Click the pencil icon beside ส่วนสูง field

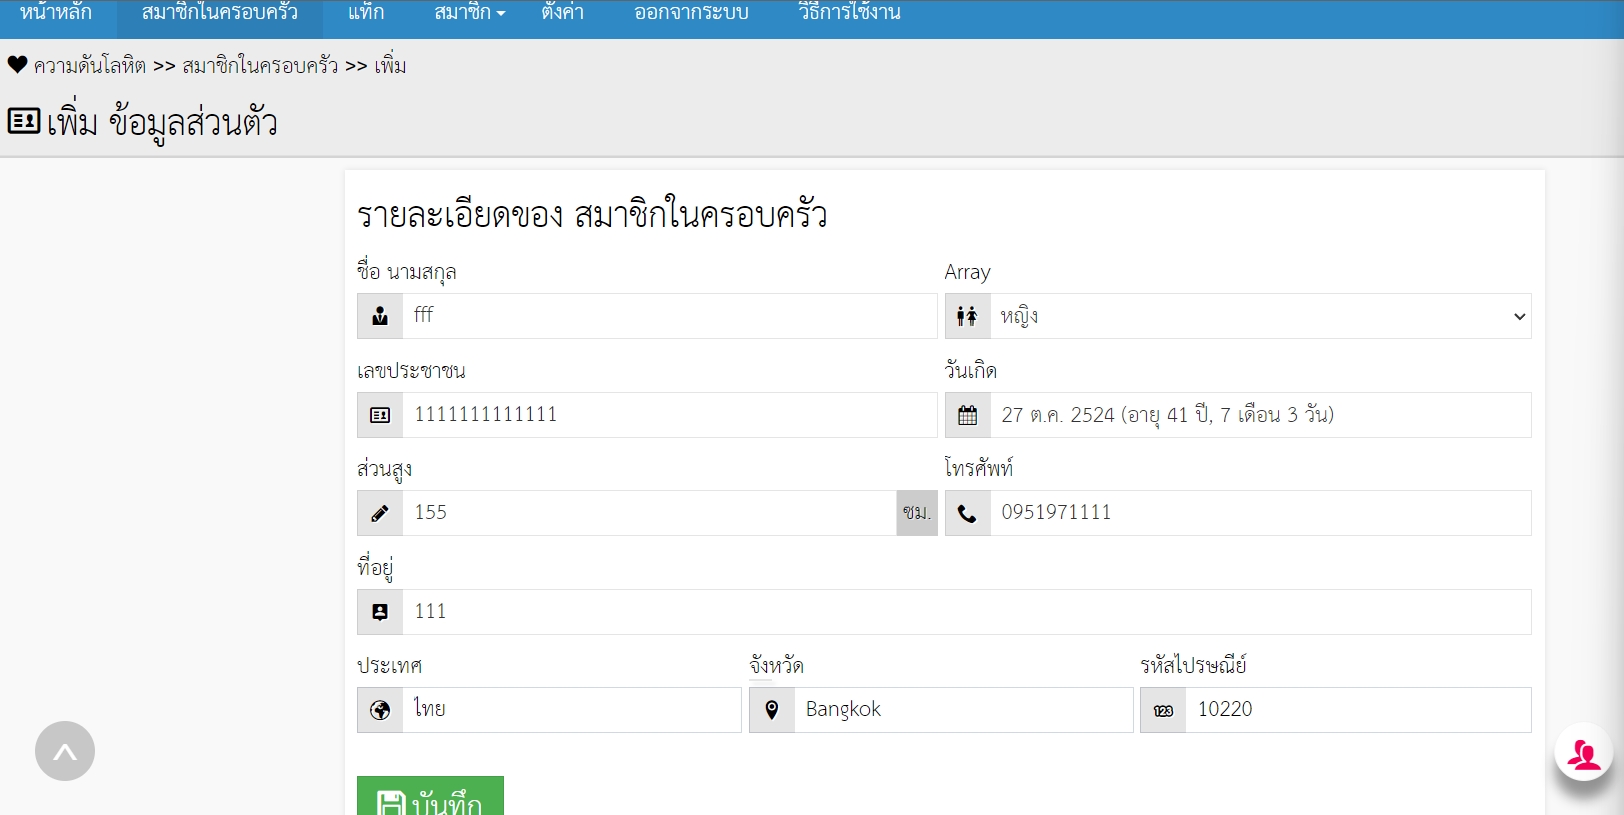(380, 513)
